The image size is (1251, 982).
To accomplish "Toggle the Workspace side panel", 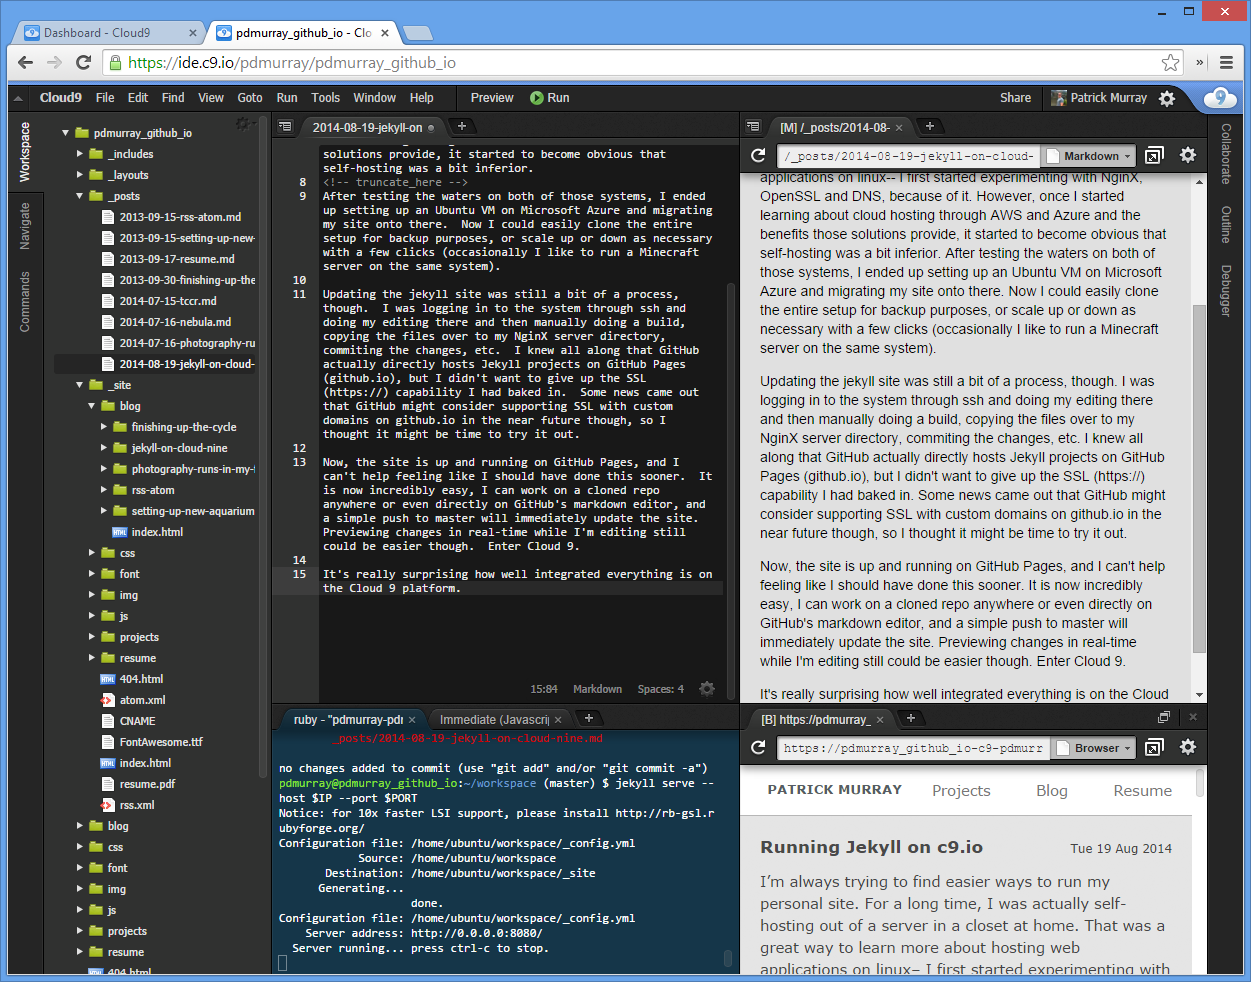I will pos(25,152).
